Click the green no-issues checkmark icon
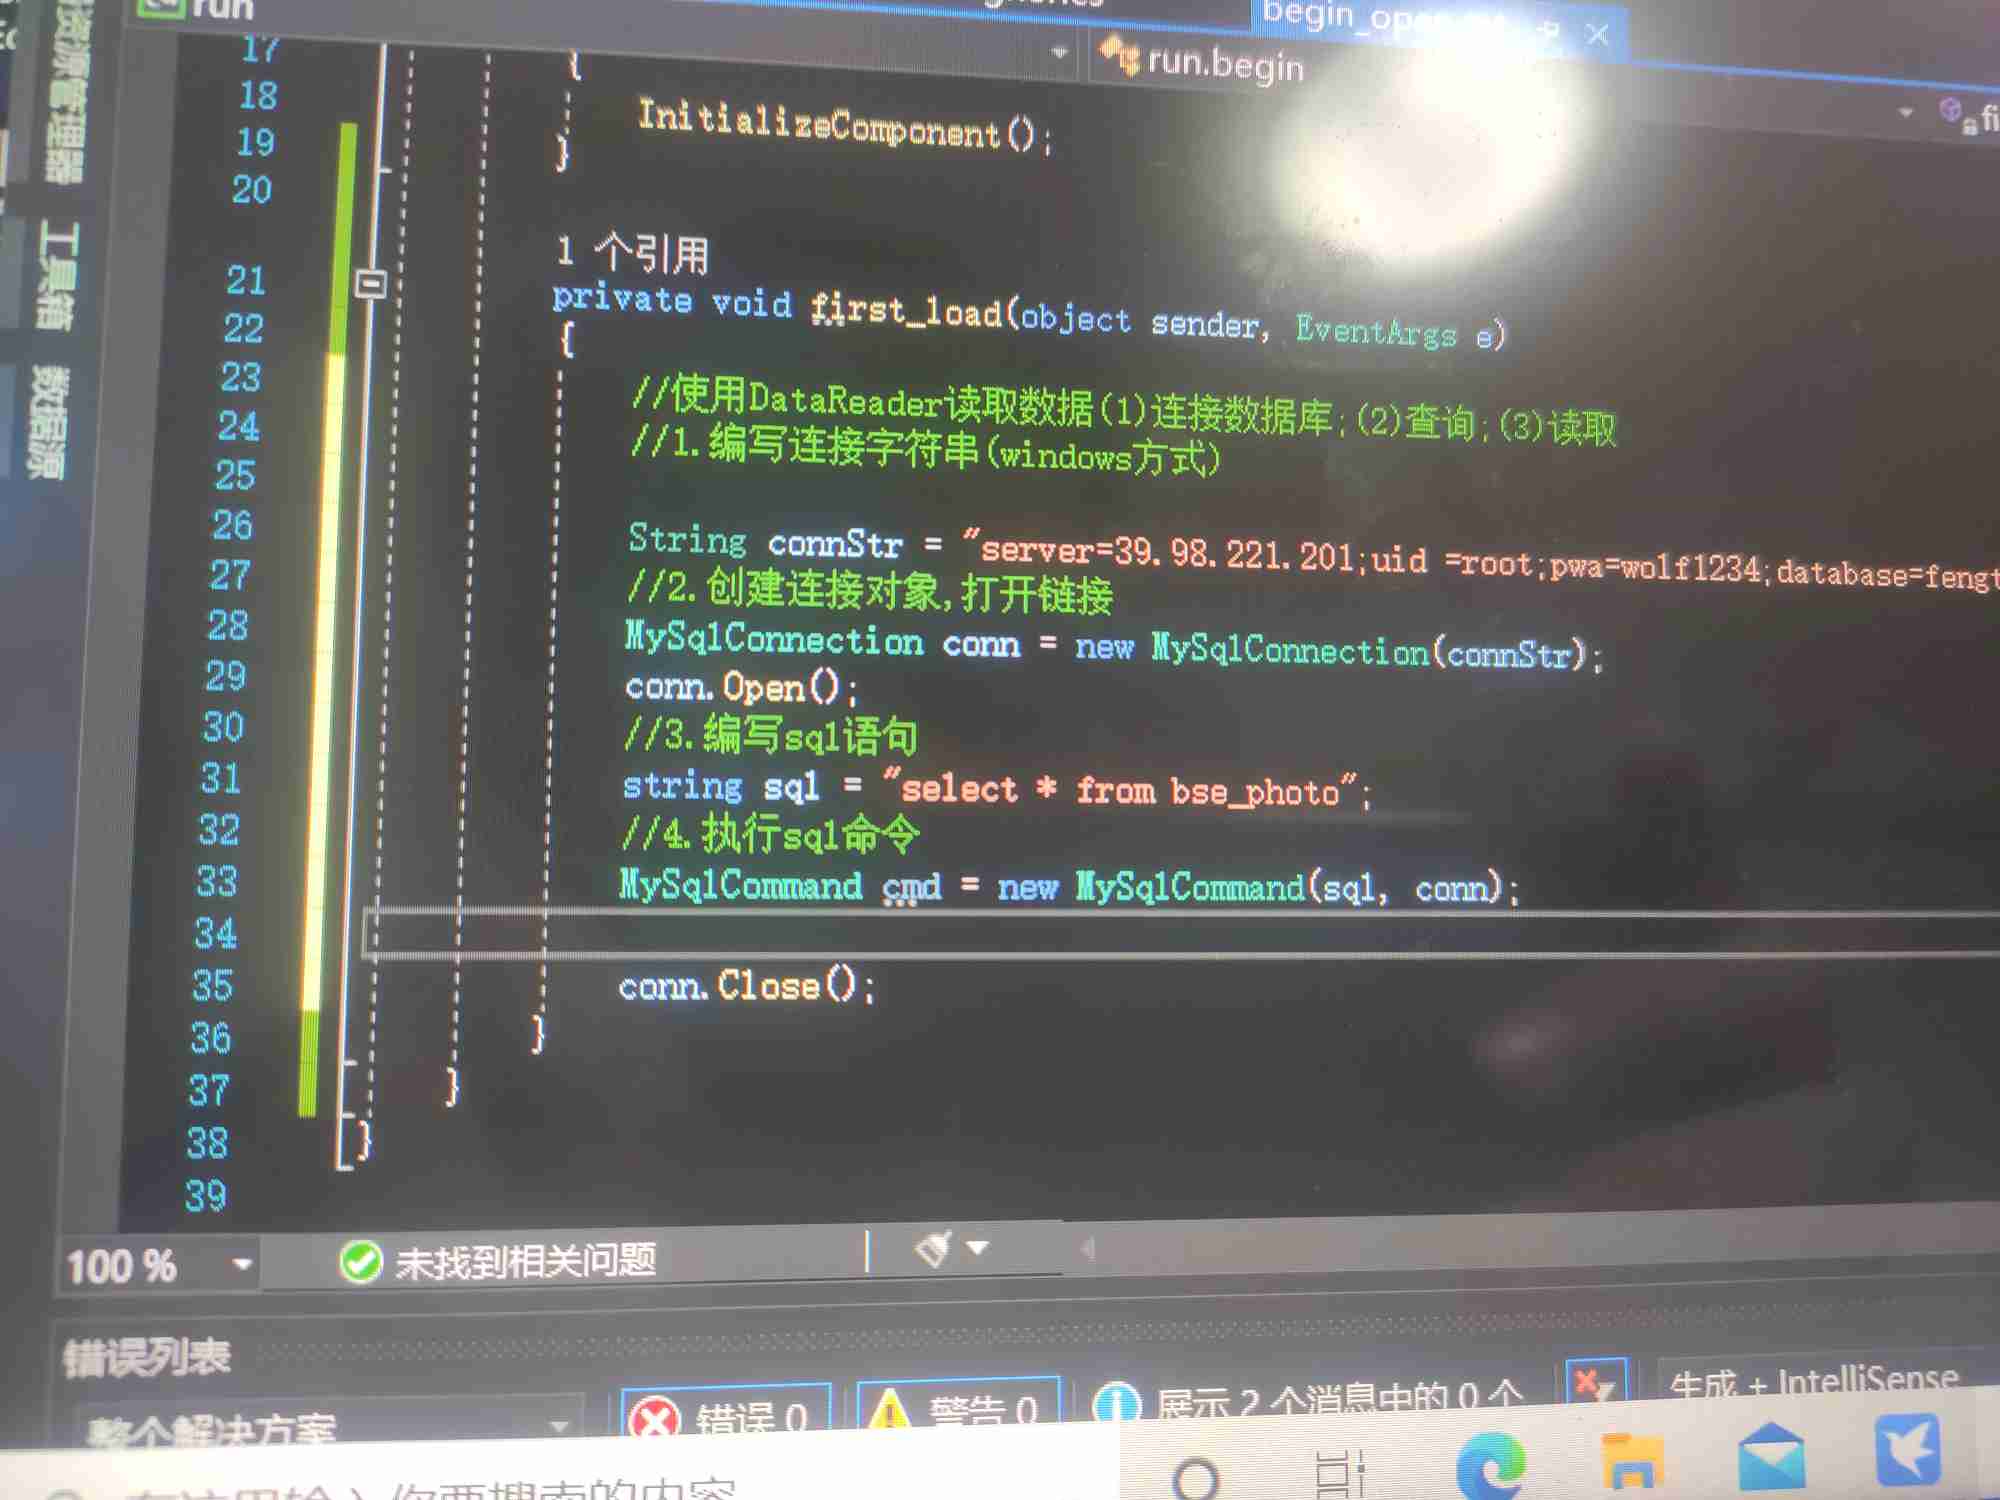Image resolution: width=2000 pixels, height=1500 pixels. pos(360,1262)
